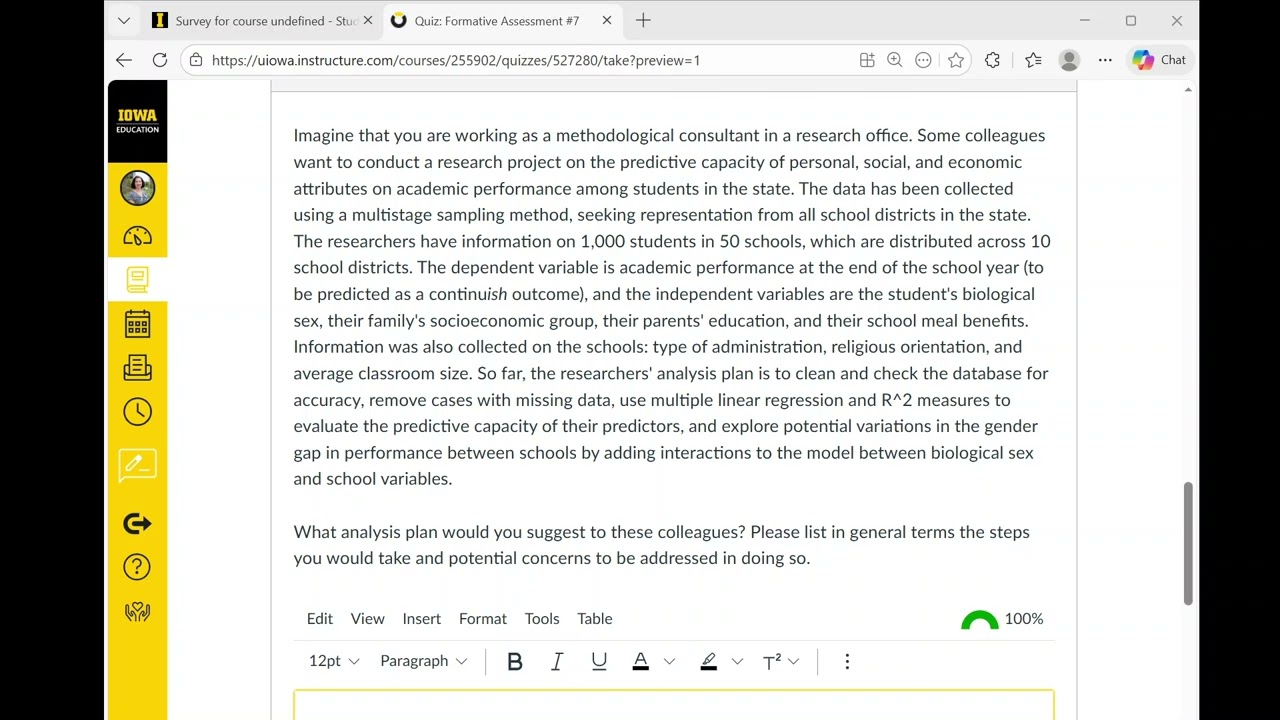Image resolution: width=1280 pixels, height=720 pixels.
Task: Open browser settings and more menu
Action: point(1105,60)
